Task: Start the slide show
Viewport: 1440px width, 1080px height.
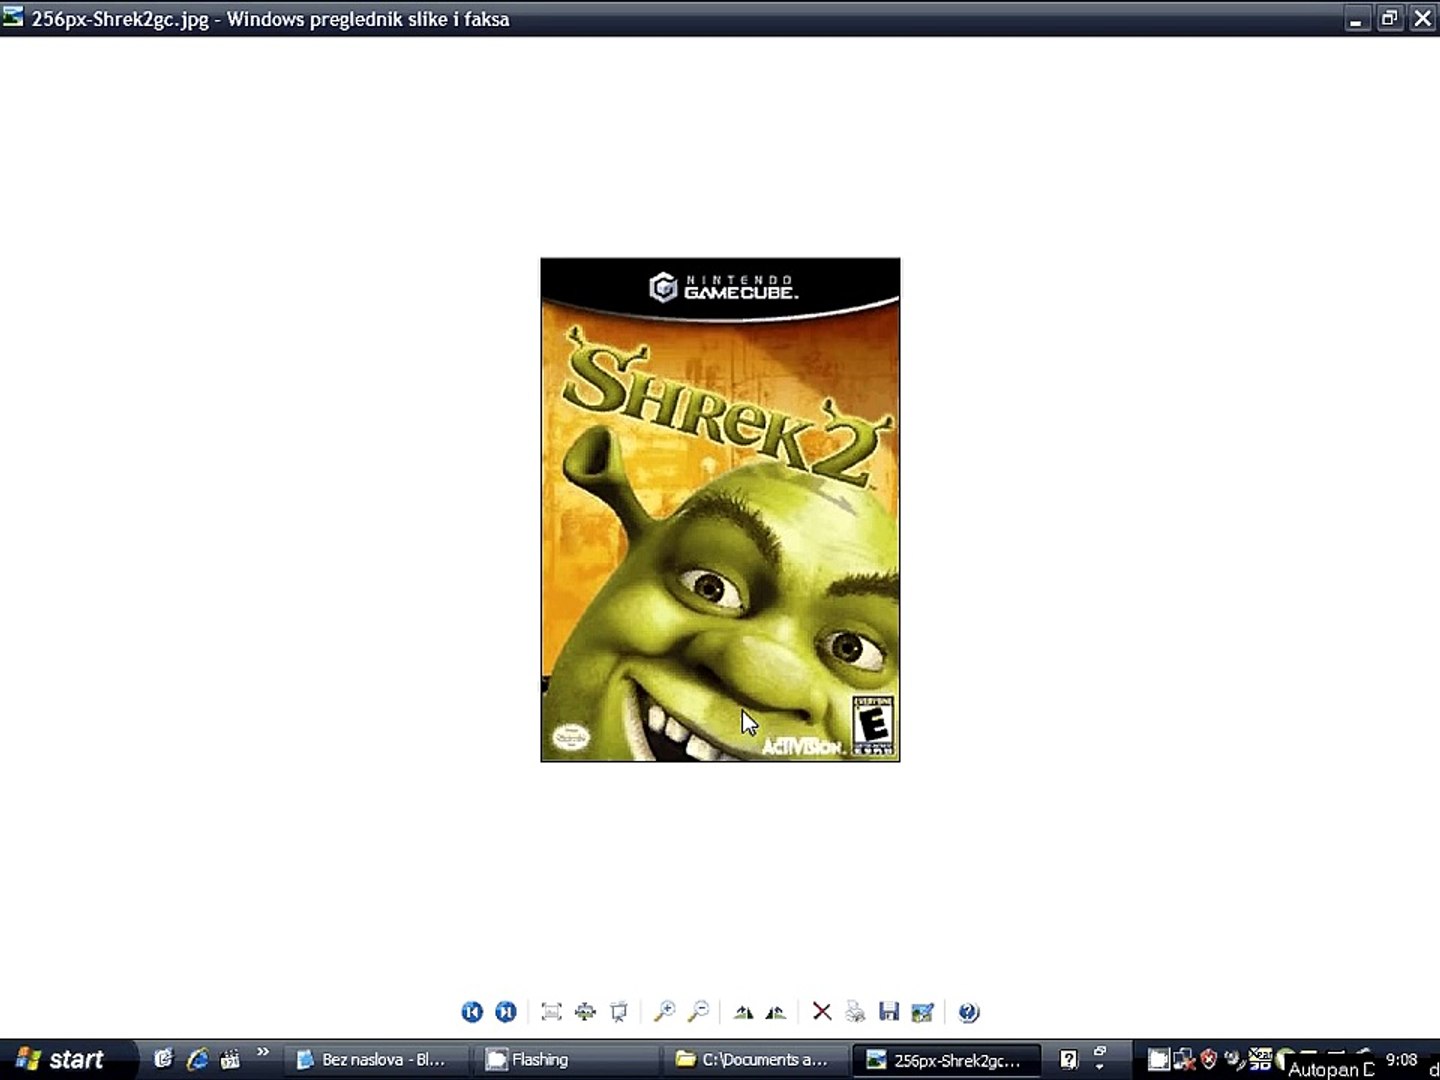Action: pyautogui.click(x=619, y=1012)
